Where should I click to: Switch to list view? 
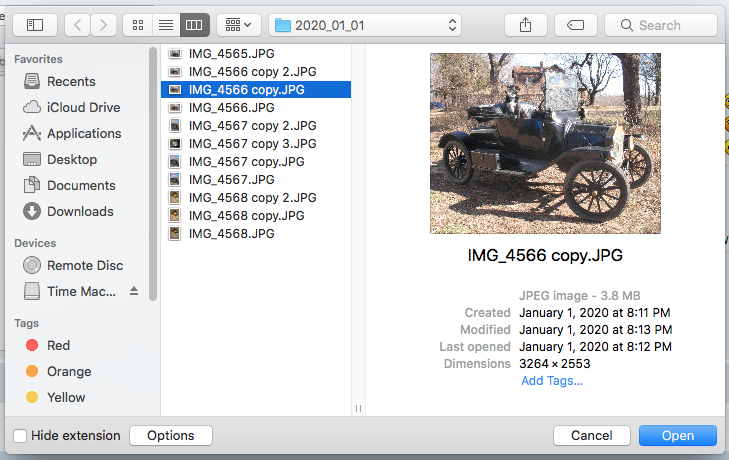(x=166, y=25)
